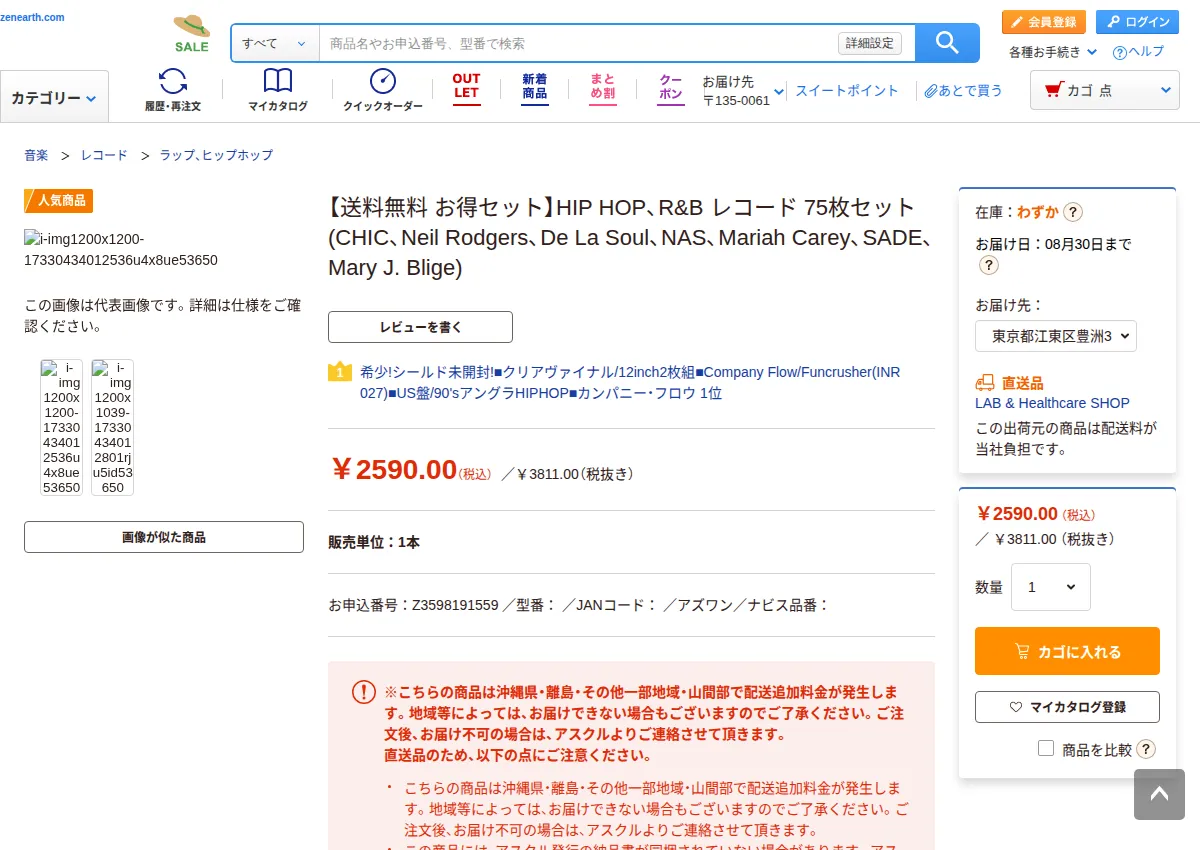Click the red warning exclamation icon
The height and width of the screenshot is (850, 1200).
tap(363, 692)
